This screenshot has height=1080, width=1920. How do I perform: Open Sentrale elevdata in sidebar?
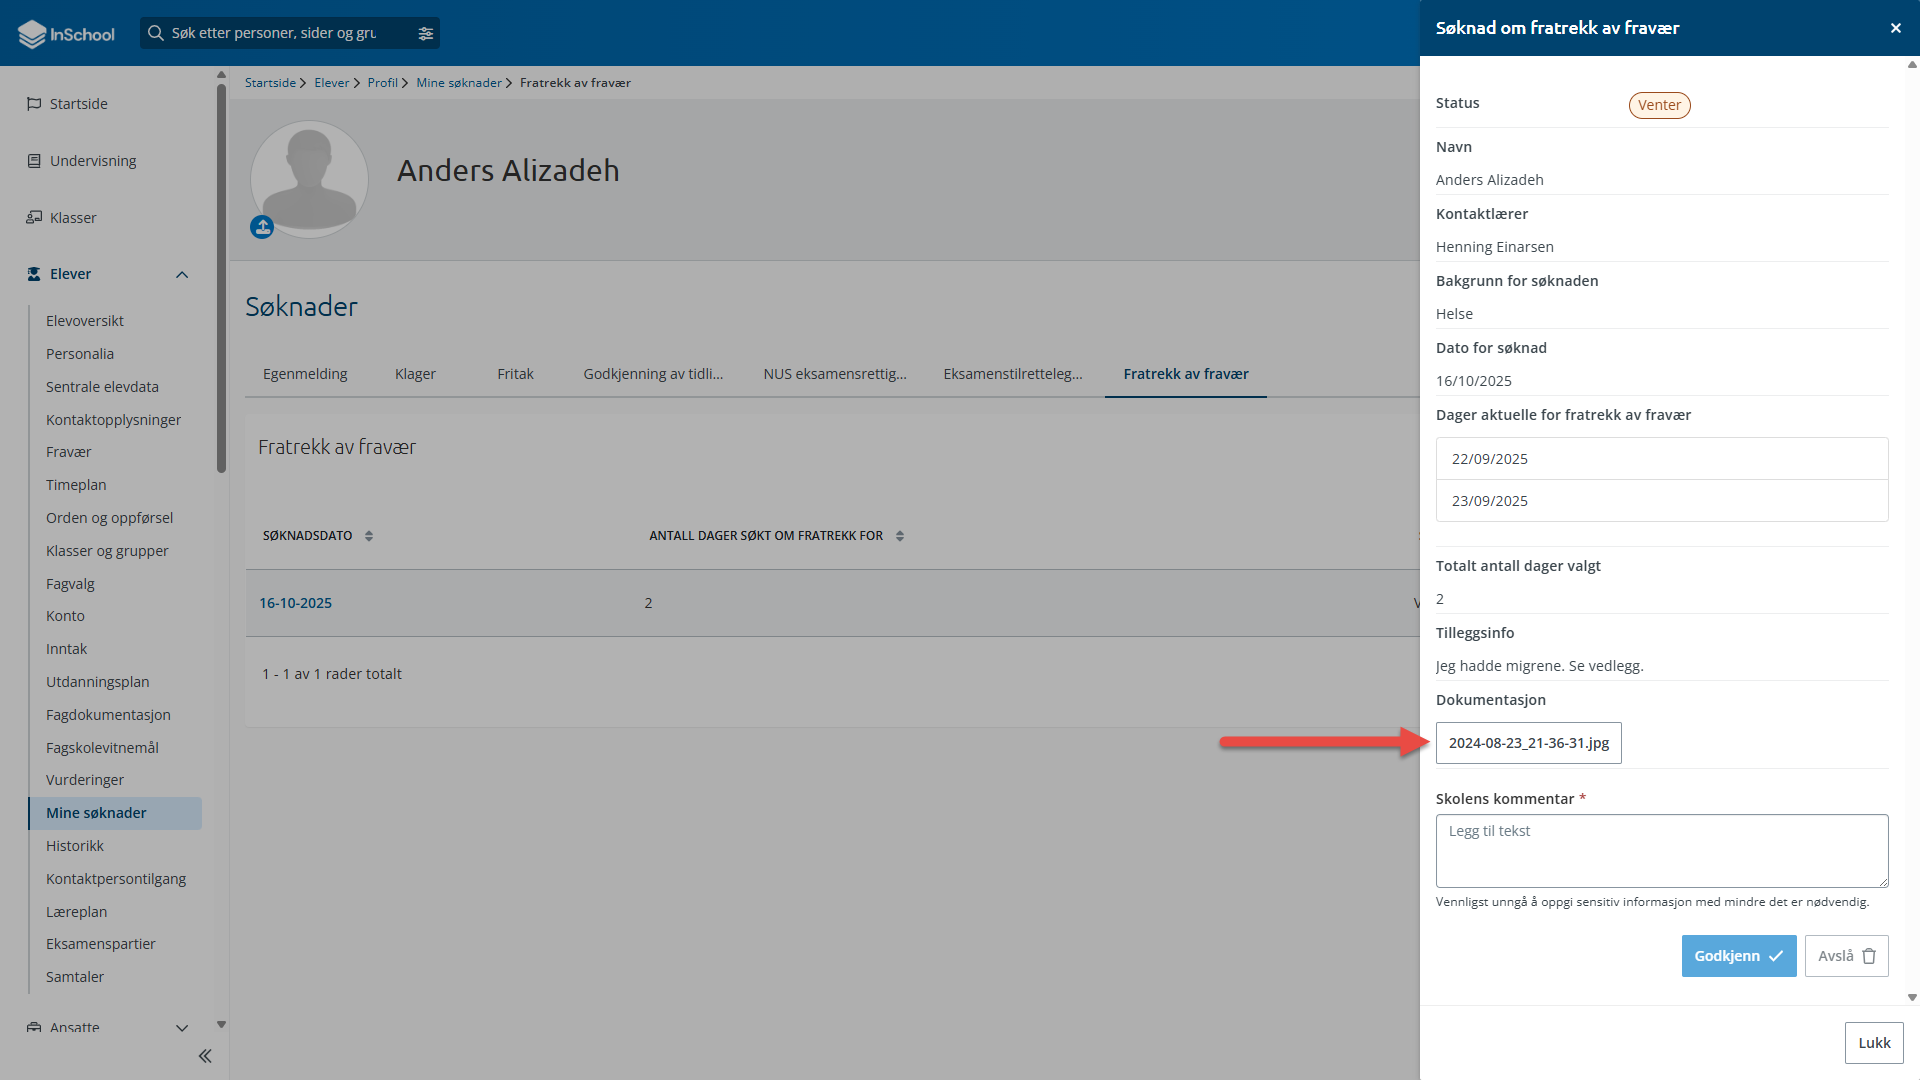pos(102,387)
